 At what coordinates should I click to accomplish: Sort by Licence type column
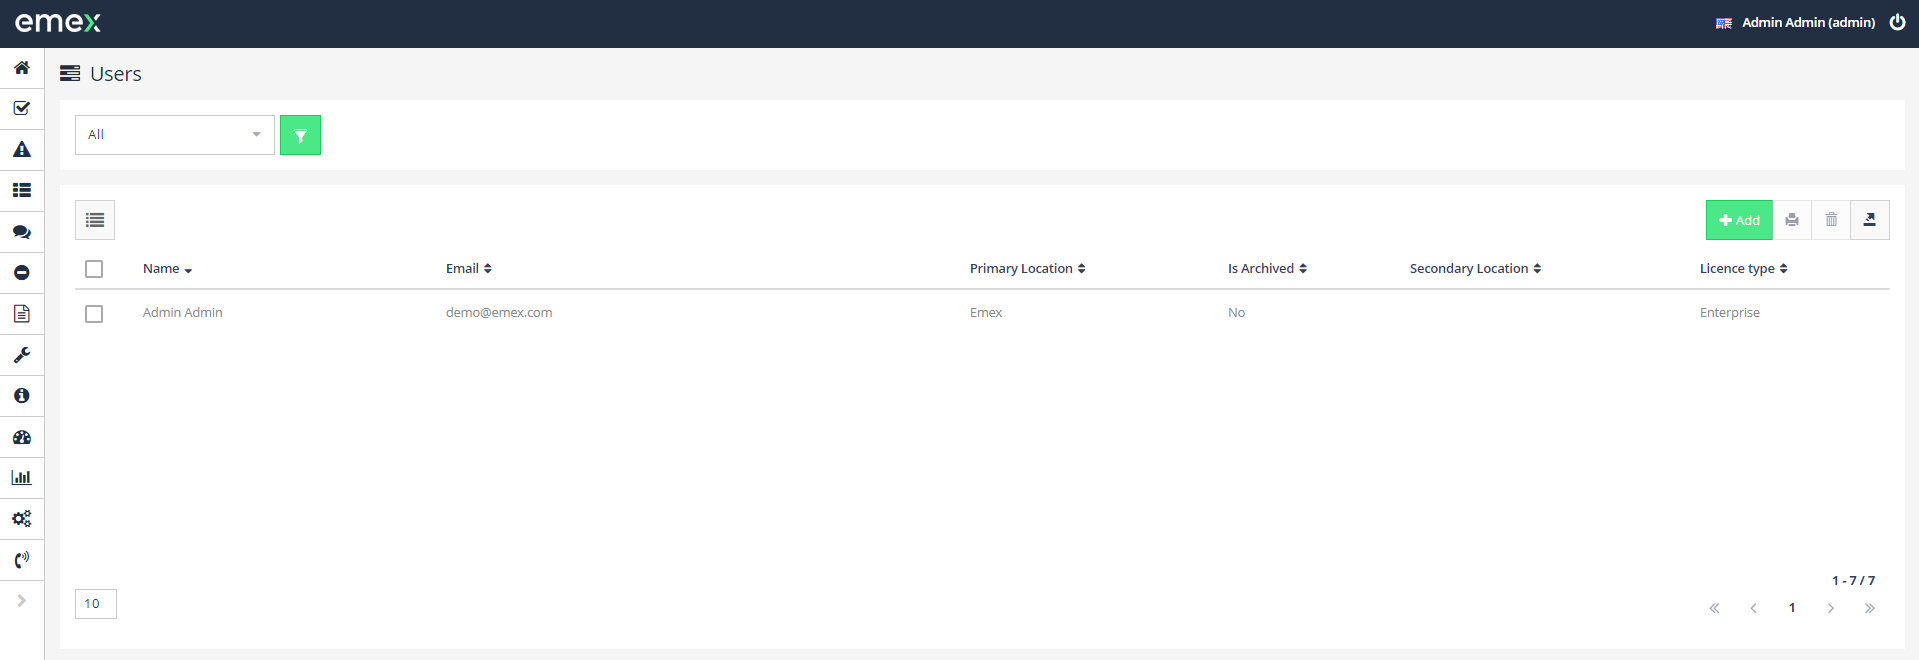point(1744,269)
